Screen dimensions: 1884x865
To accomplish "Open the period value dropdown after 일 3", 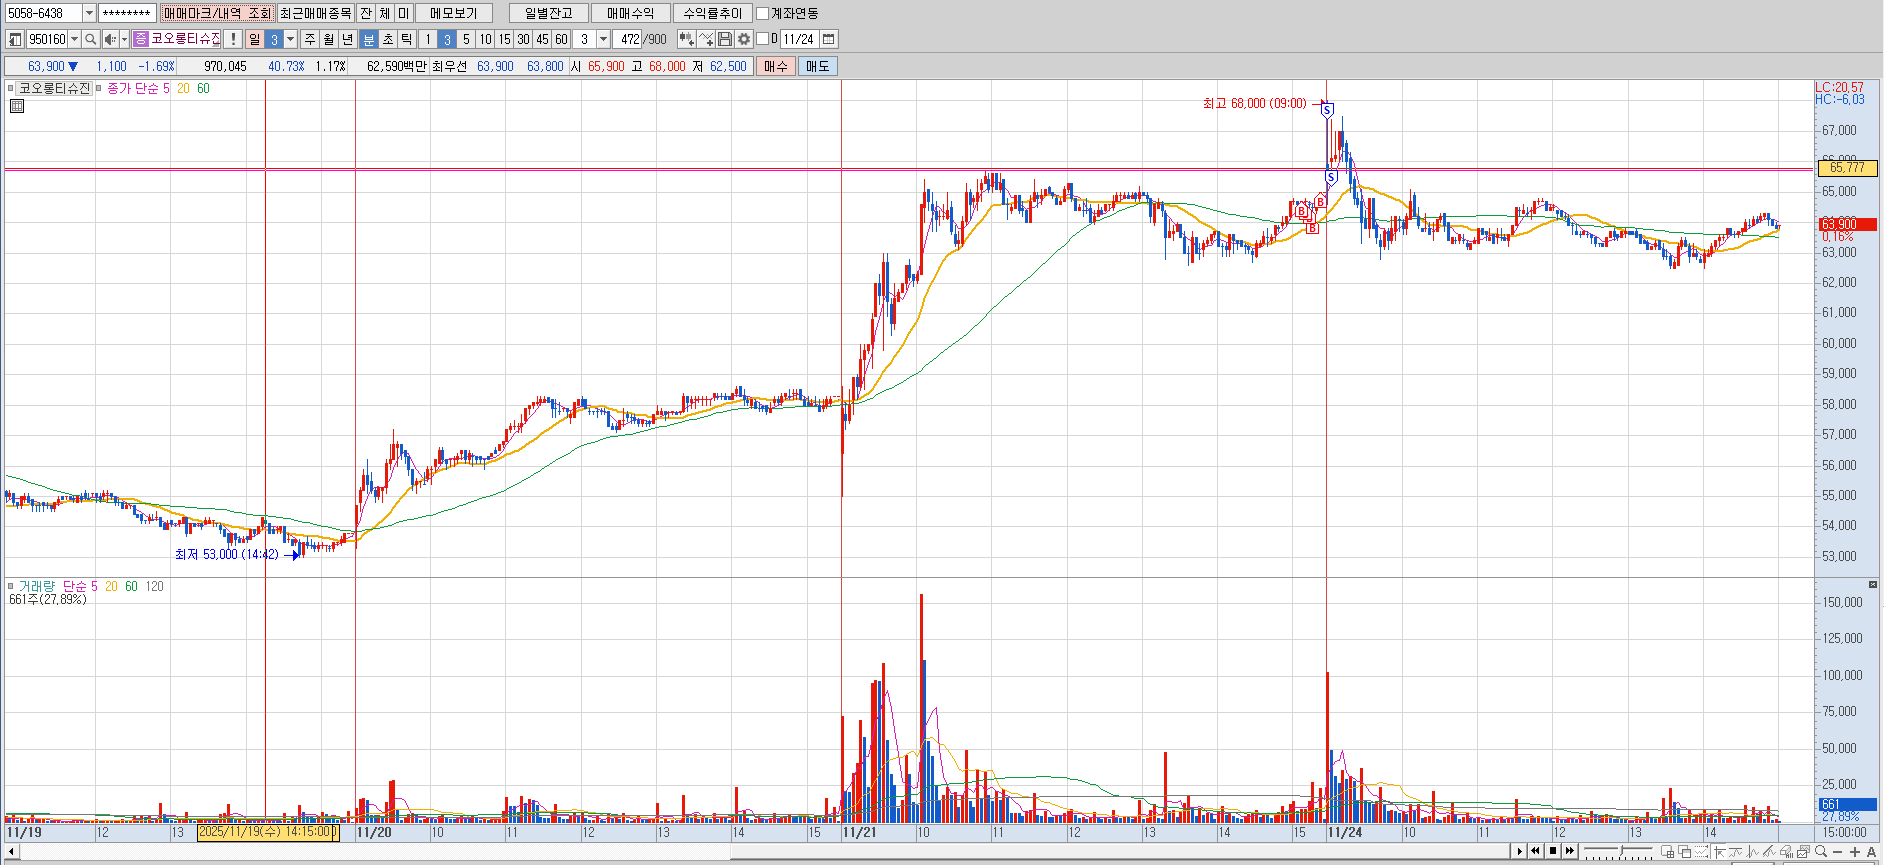I will (x=291, y=39).
